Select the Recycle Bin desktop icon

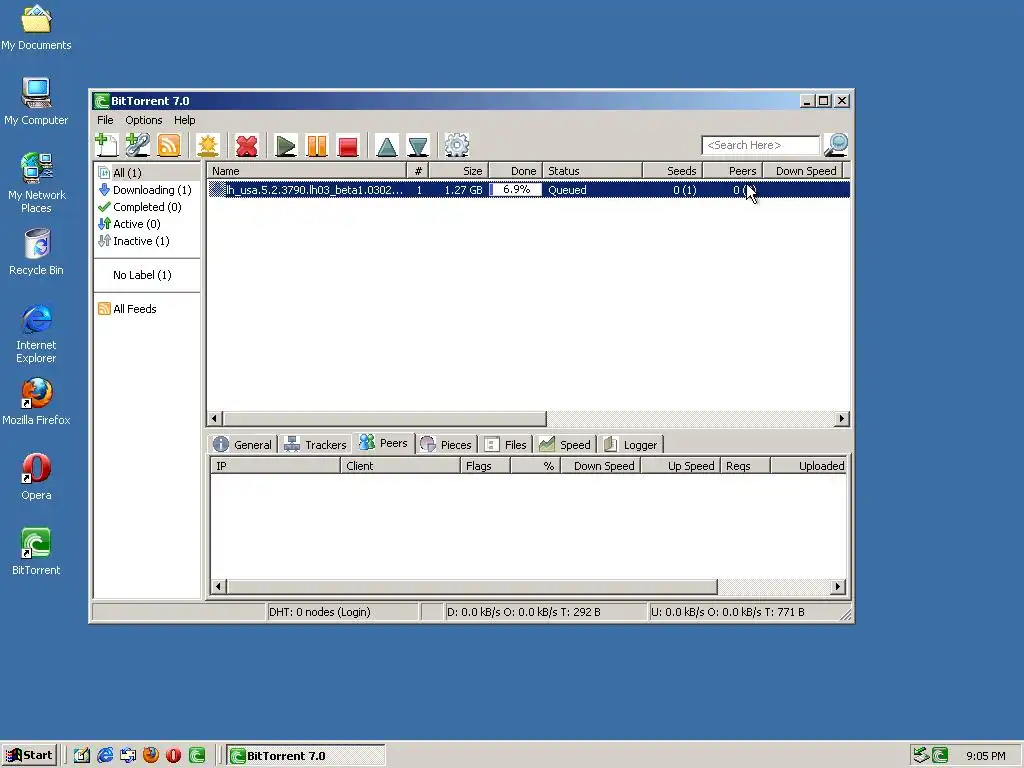(36, 252)
